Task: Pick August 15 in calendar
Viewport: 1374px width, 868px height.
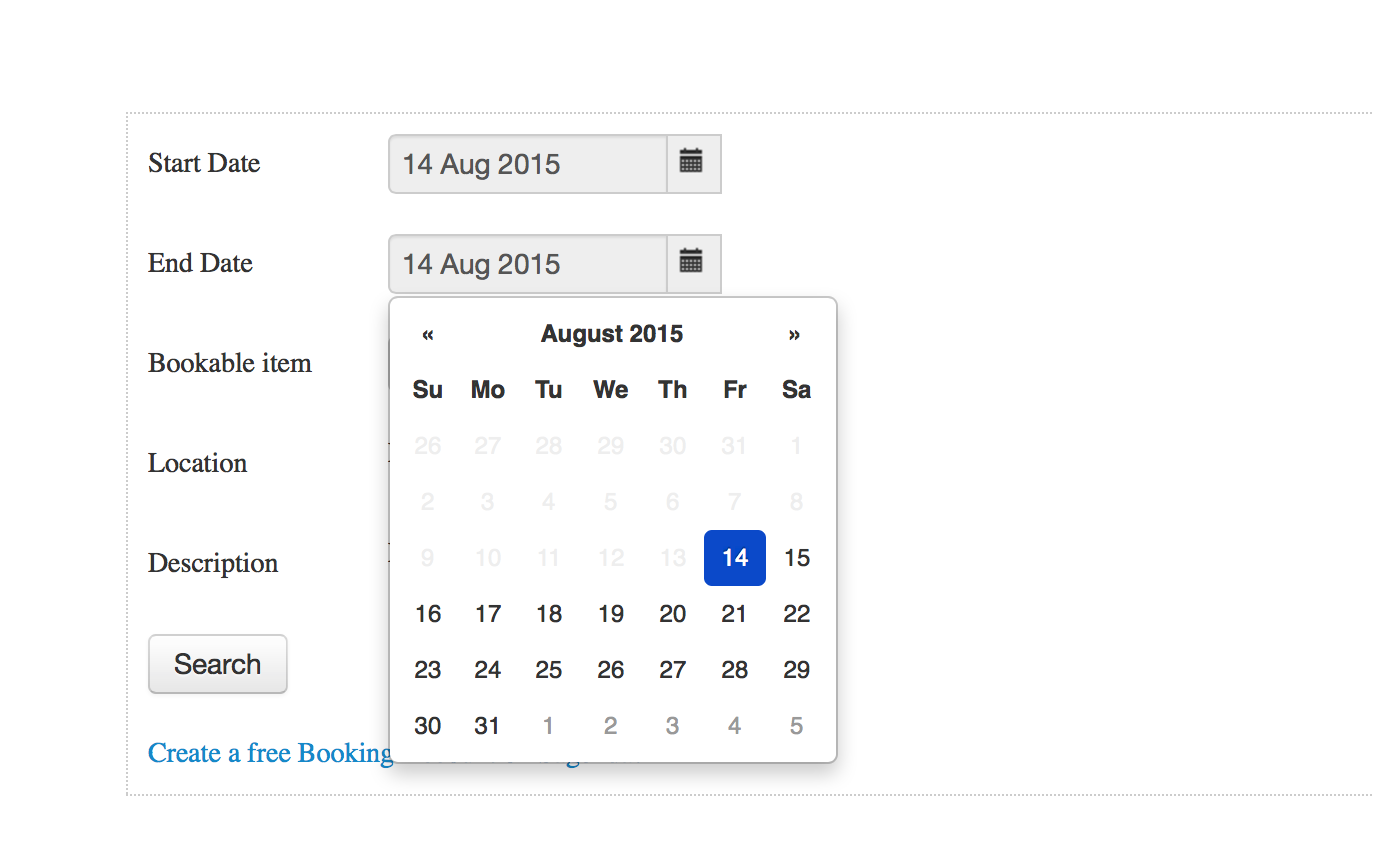Action: click(797, 558)
